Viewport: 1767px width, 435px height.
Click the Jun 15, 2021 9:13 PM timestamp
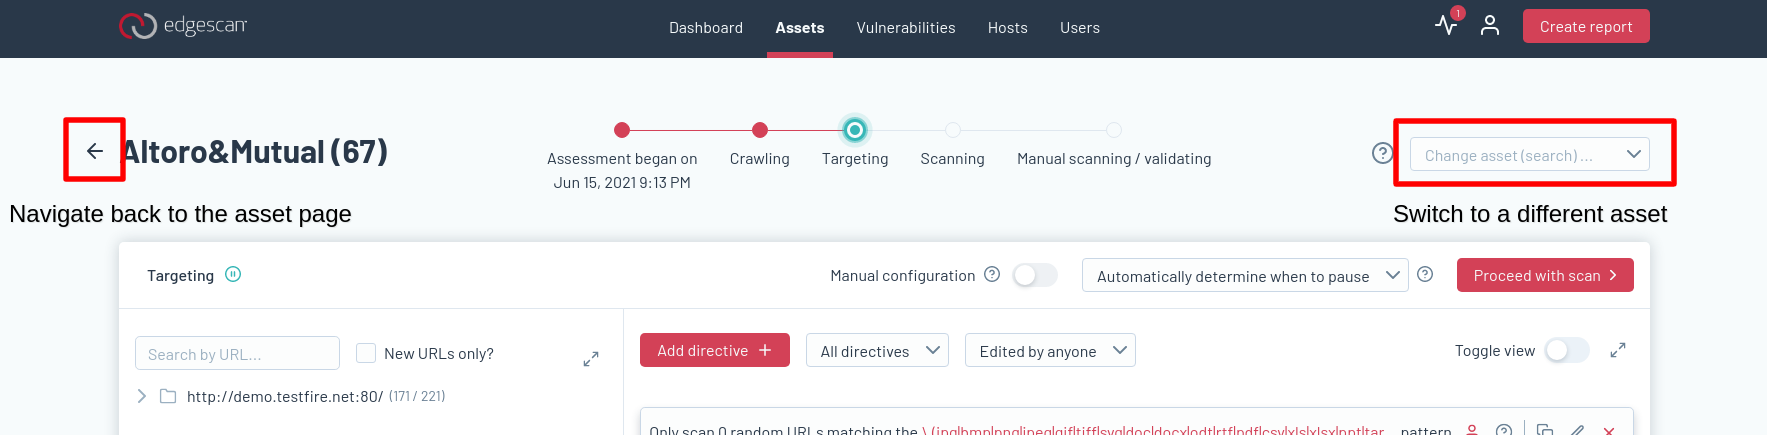coord(622,182)
